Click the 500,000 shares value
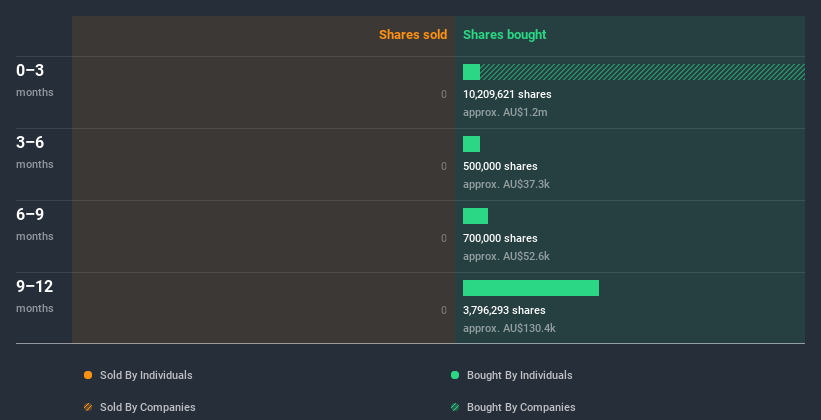The height and width of the screenshot is (420, 821). coord(500,166)
